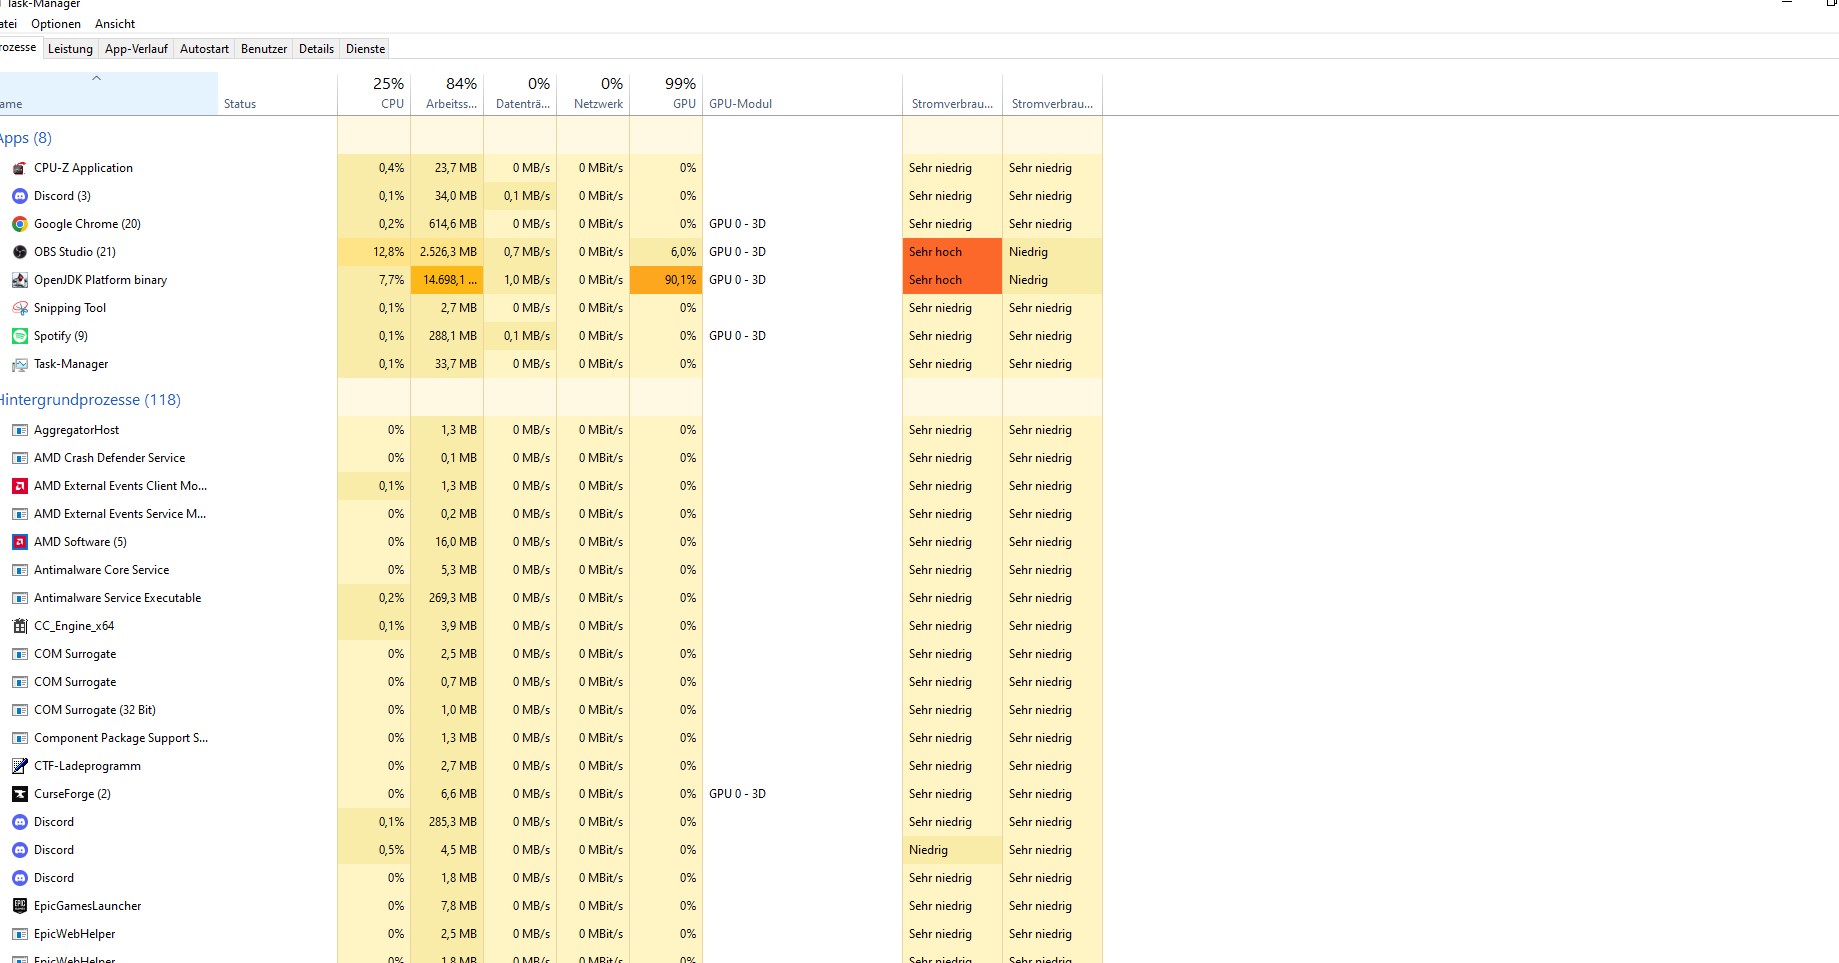Screen dimensions: 1839x963
Task: Click the Task-Manager process icon
Action: pyautogui.click(x=20, y=364)
